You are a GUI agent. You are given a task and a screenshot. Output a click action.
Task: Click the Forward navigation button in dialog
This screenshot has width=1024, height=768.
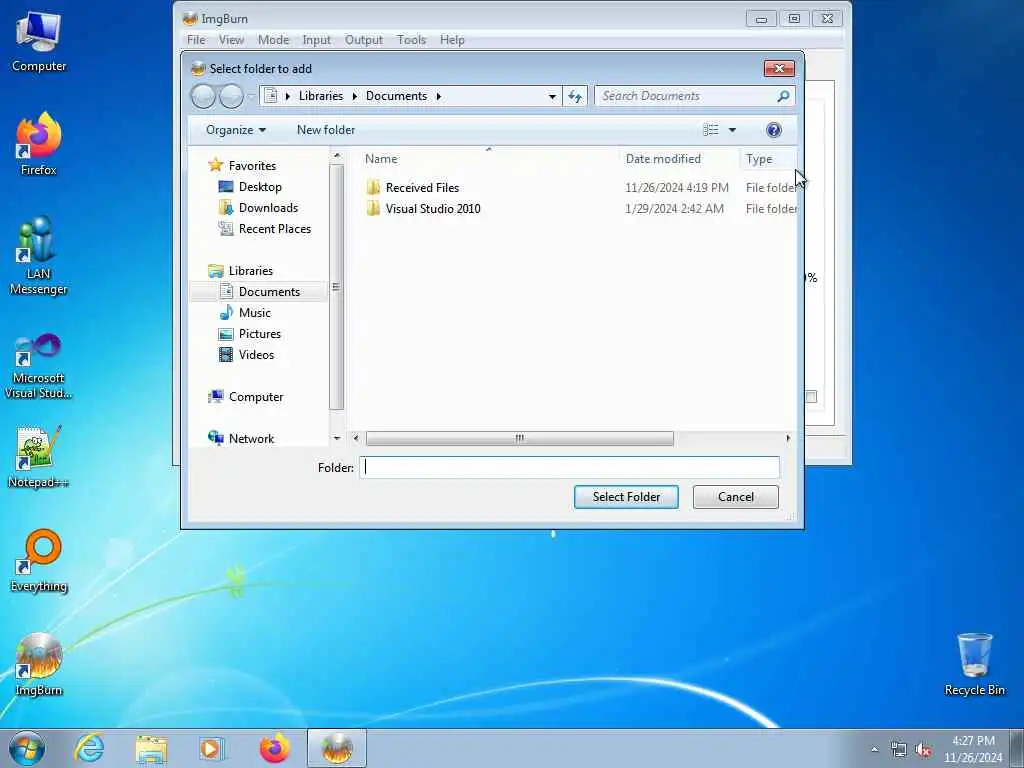click(231, 97)
